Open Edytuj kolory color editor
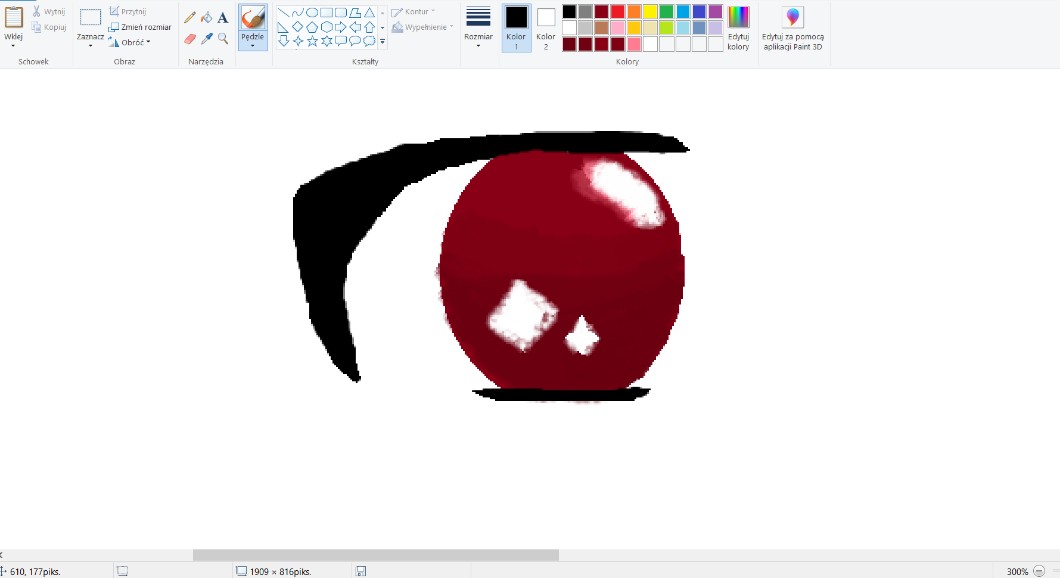 tap(738, 27)
